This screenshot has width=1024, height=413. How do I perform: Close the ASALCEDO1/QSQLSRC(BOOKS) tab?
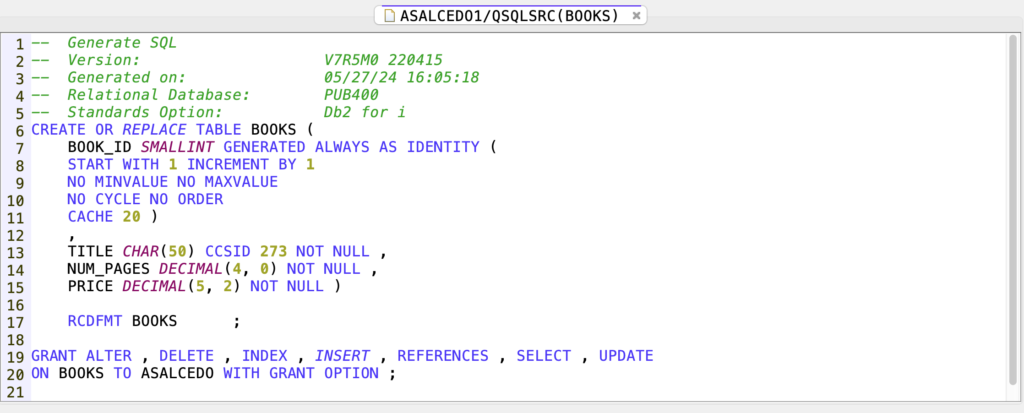pos(636,15)
